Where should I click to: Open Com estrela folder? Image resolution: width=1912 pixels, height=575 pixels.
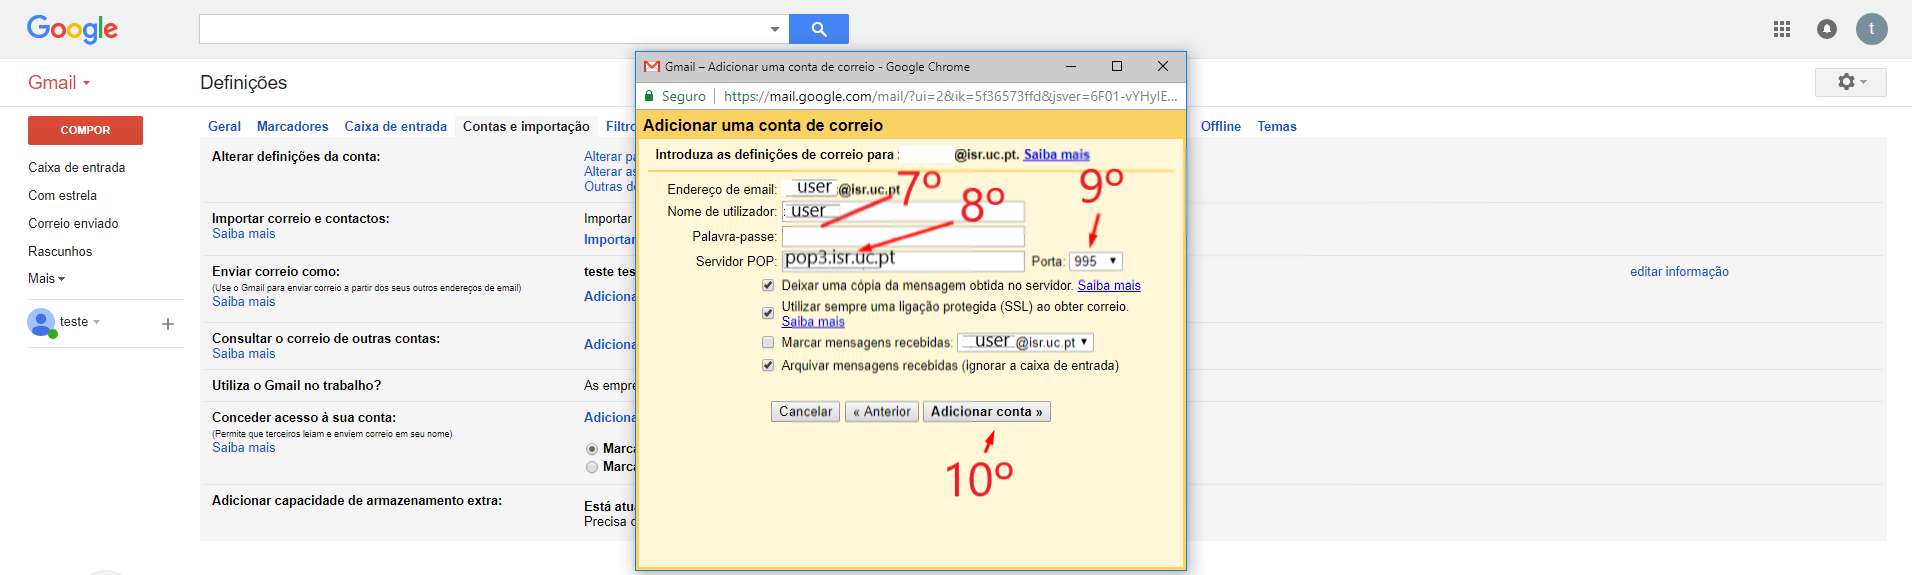pos(62,196)
